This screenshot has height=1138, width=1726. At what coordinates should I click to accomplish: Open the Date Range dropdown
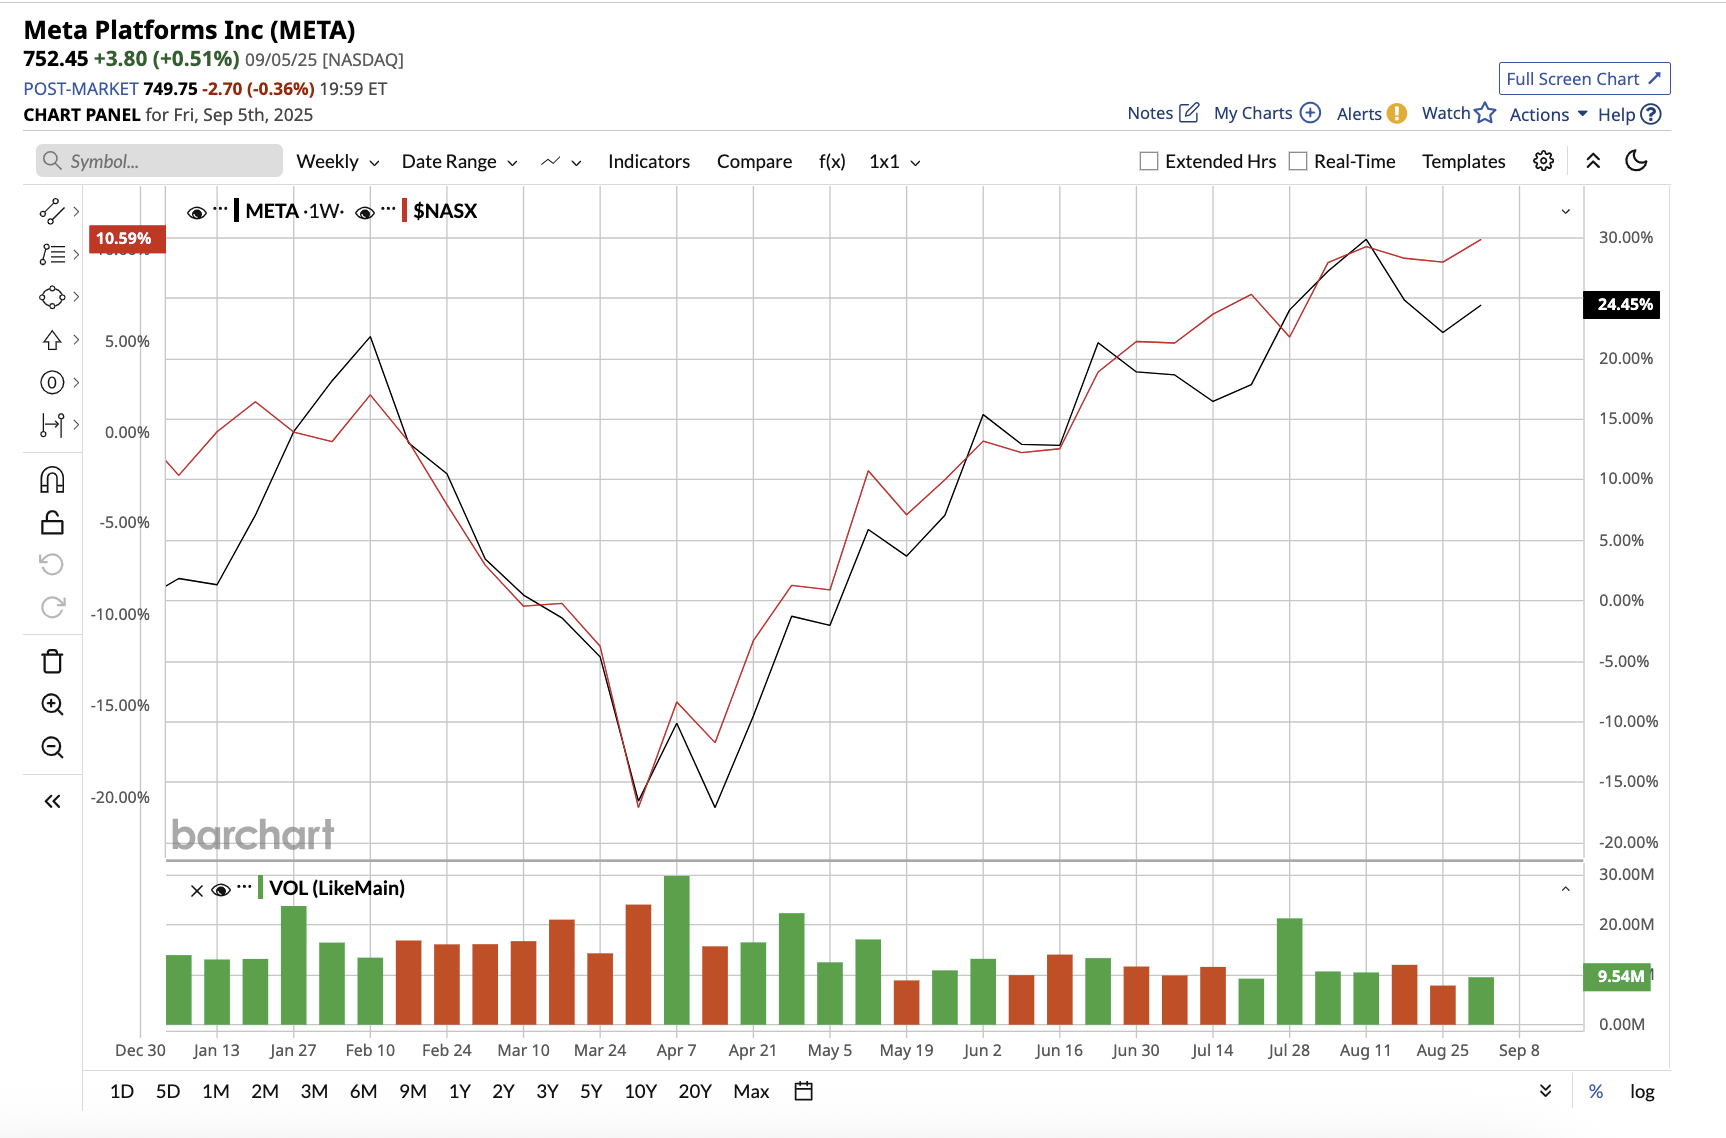coord(459,161)
